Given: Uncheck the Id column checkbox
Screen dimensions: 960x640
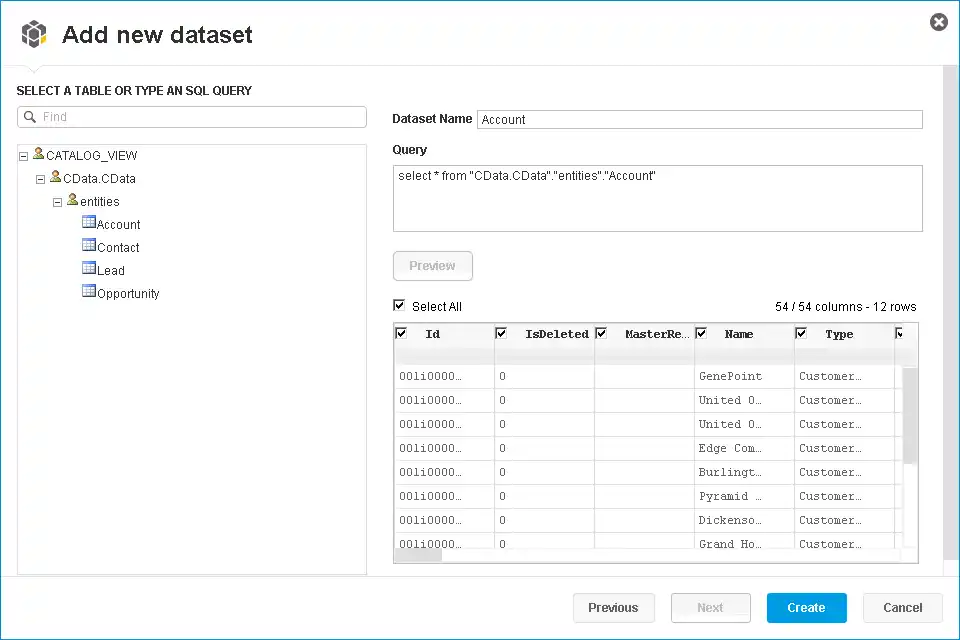Looking at the screenshot, I should (x=401, y=334).
